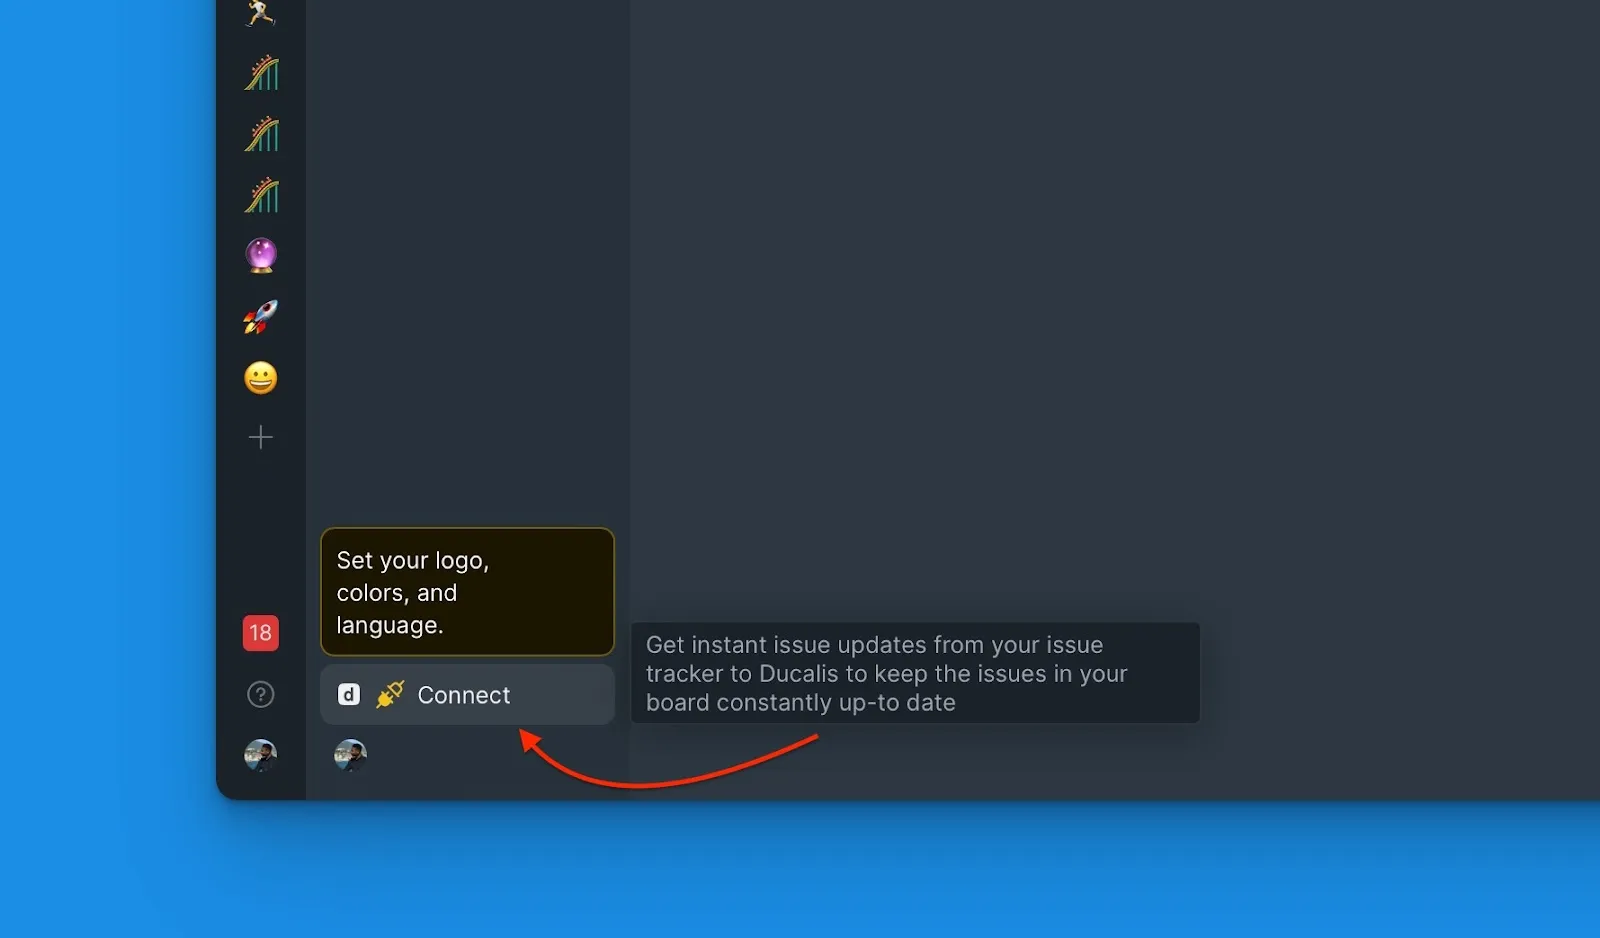Click the empty main content pane
Screen dimensions: 1600x938
[x=1100, y=300]
